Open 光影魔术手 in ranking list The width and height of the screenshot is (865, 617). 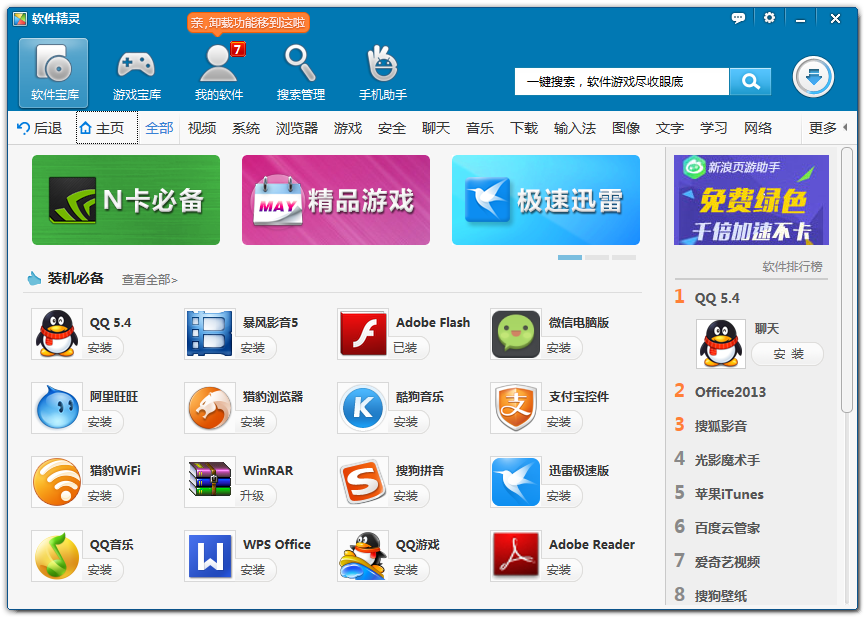(727, 460)
